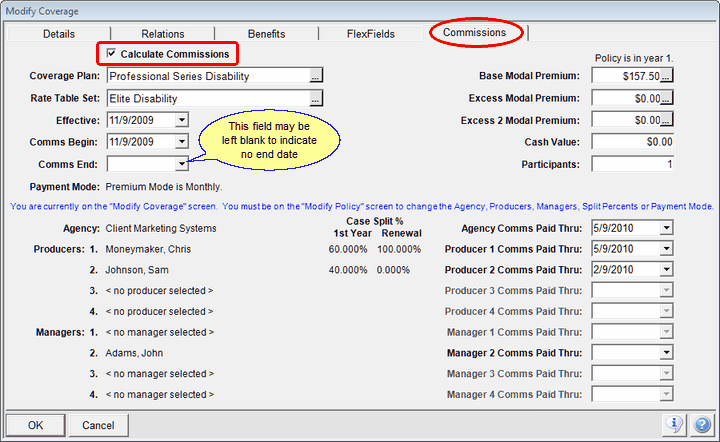This screenshot has width=720, height=442.
Task: Open the help question mark icon
Action: click(x=702, y=424)
